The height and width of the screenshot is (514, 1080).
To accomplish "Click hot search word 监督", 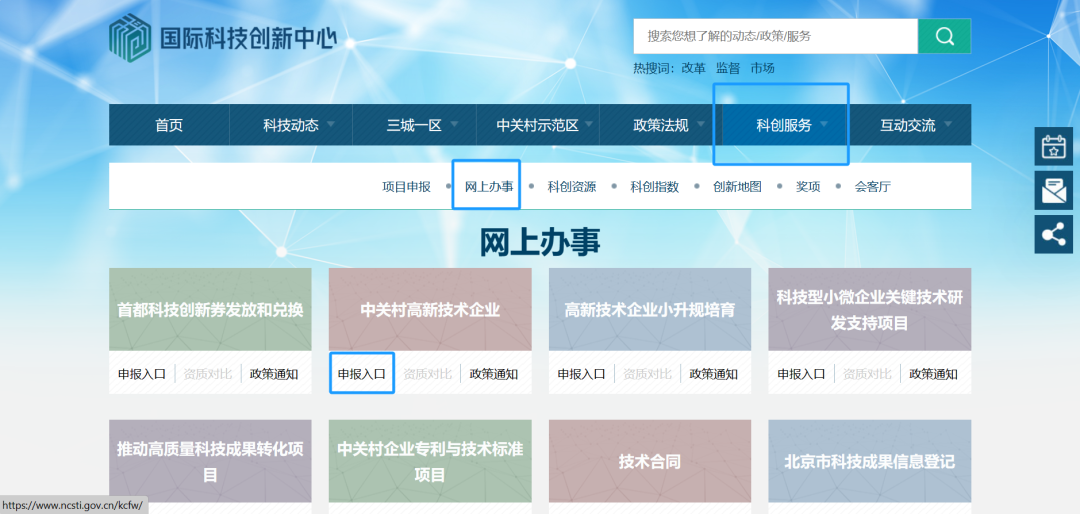I will pos(727,68).
